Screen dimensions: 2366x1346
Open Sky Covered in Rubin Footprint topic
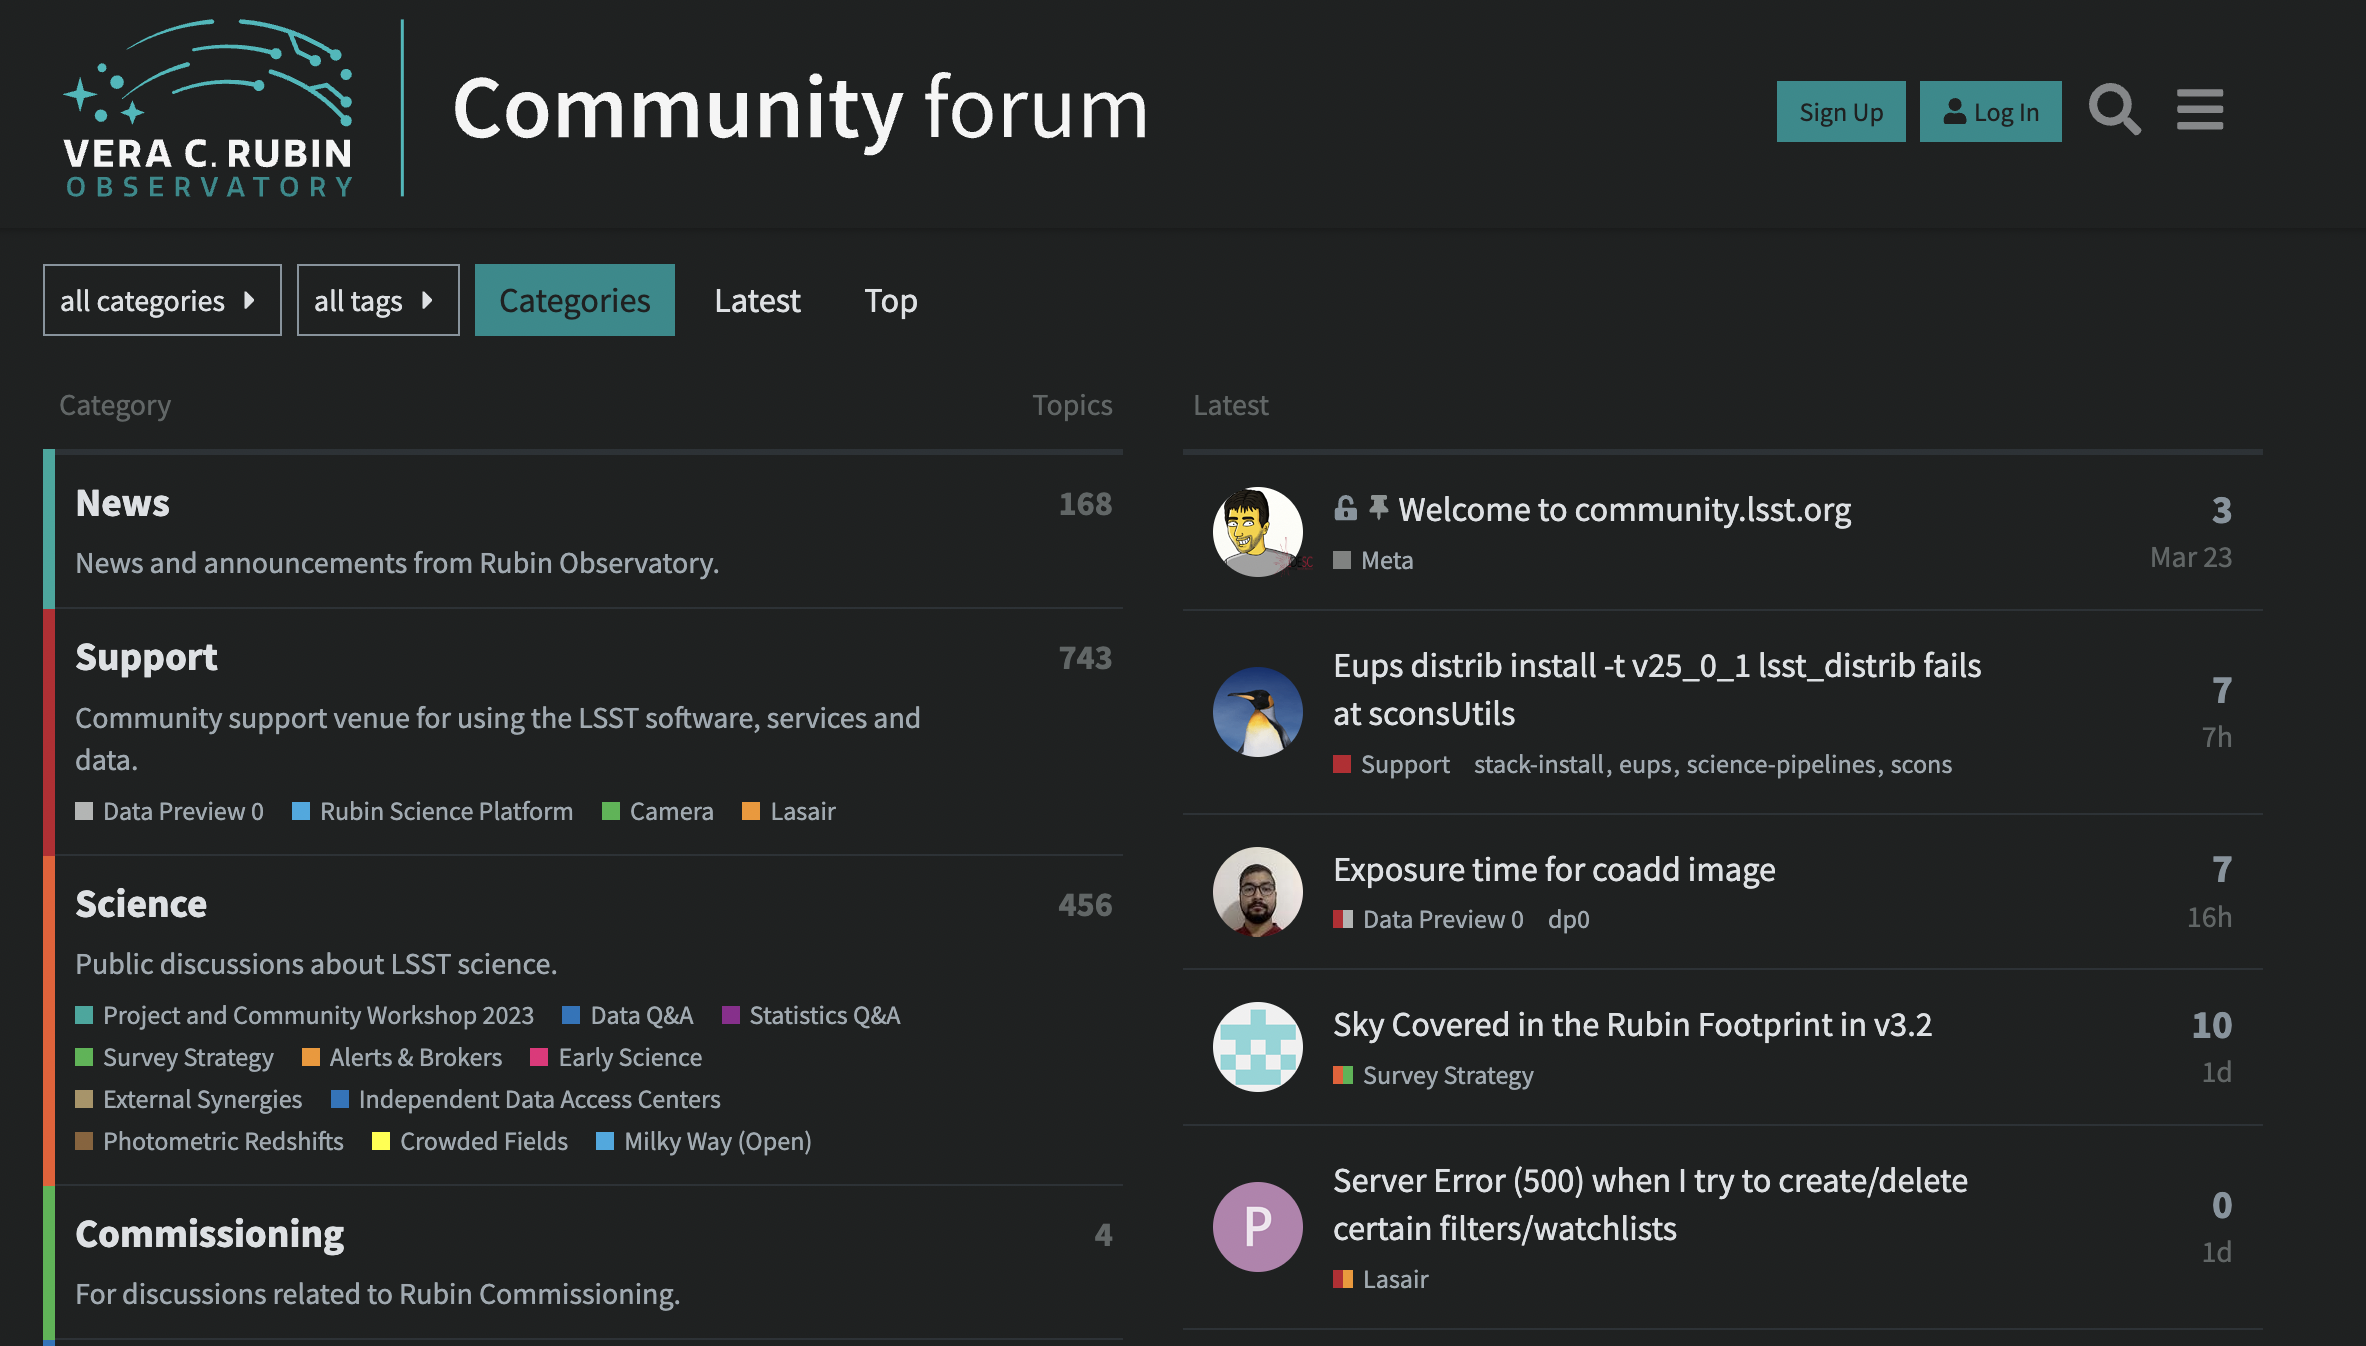(1632, 1024)
